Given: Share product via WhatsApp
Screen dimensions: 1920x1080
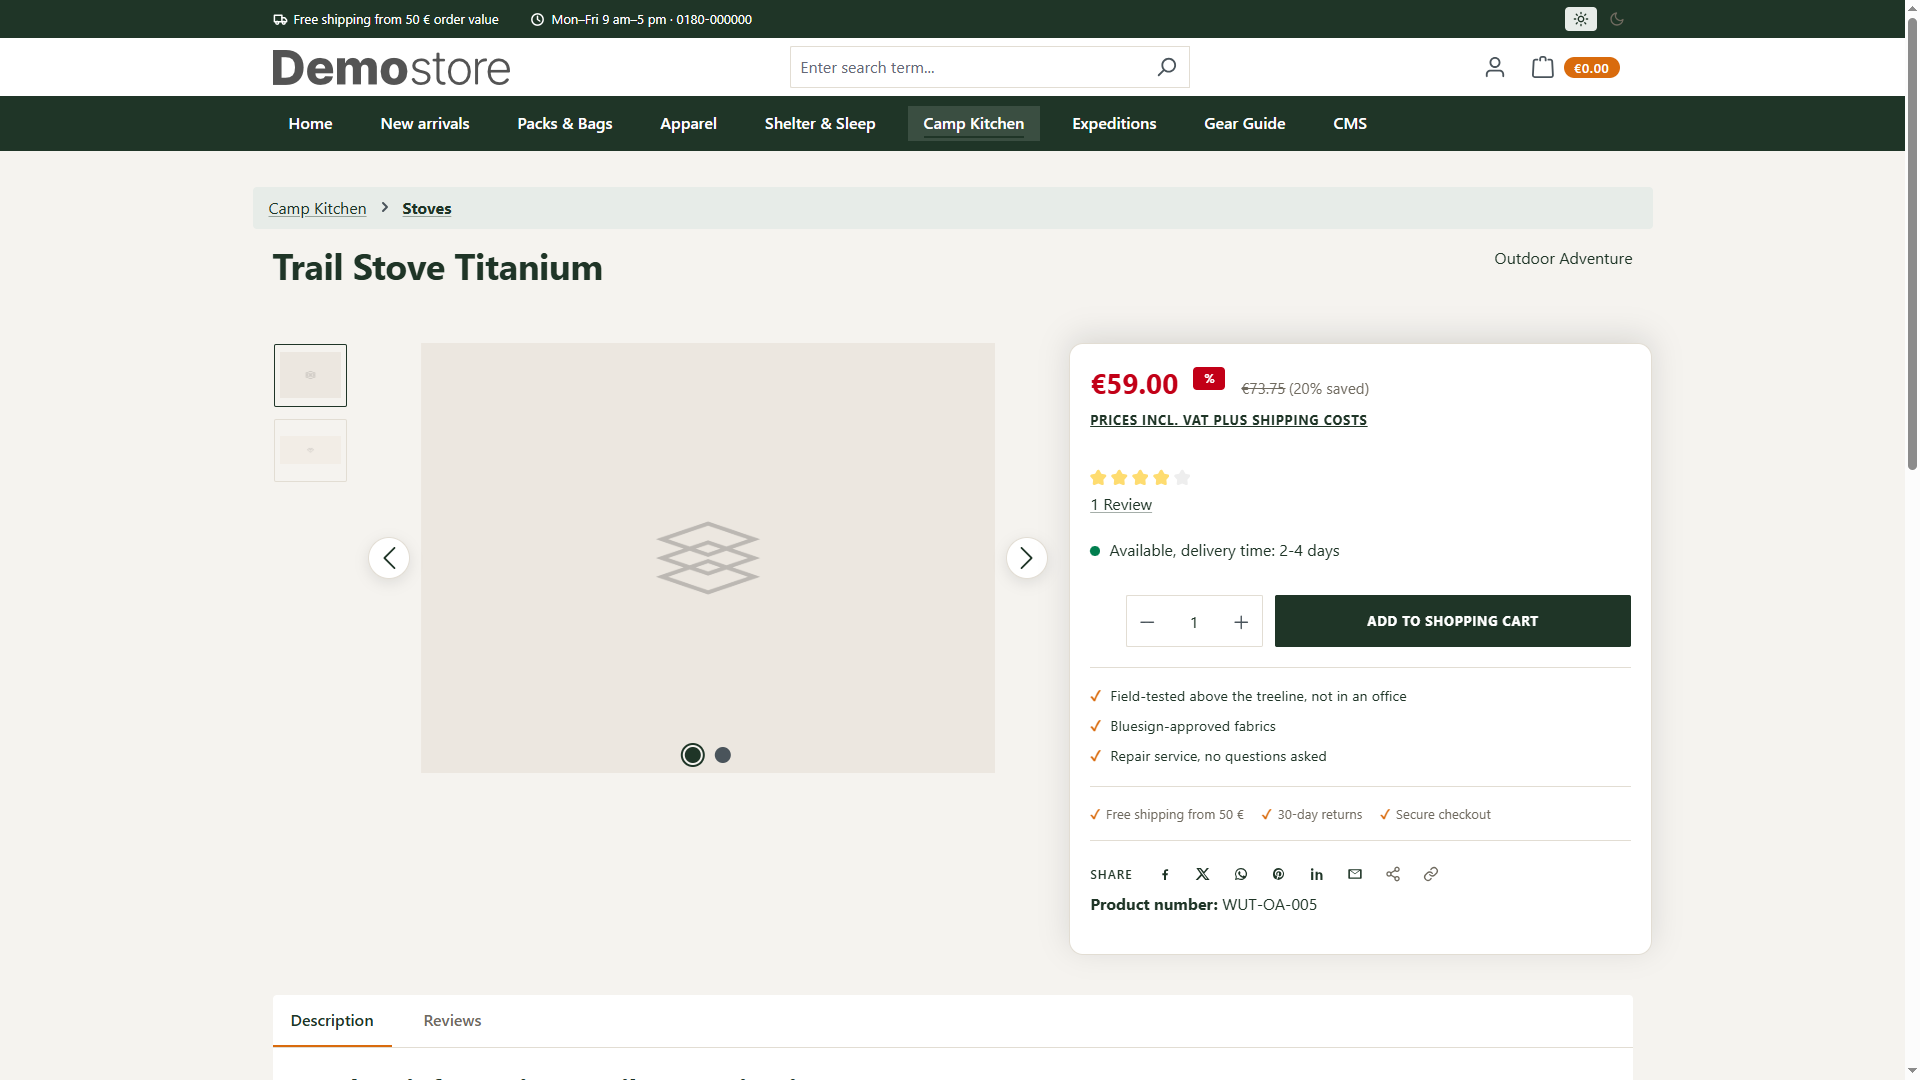Looking at the screenshot, I should [1241, 874].
